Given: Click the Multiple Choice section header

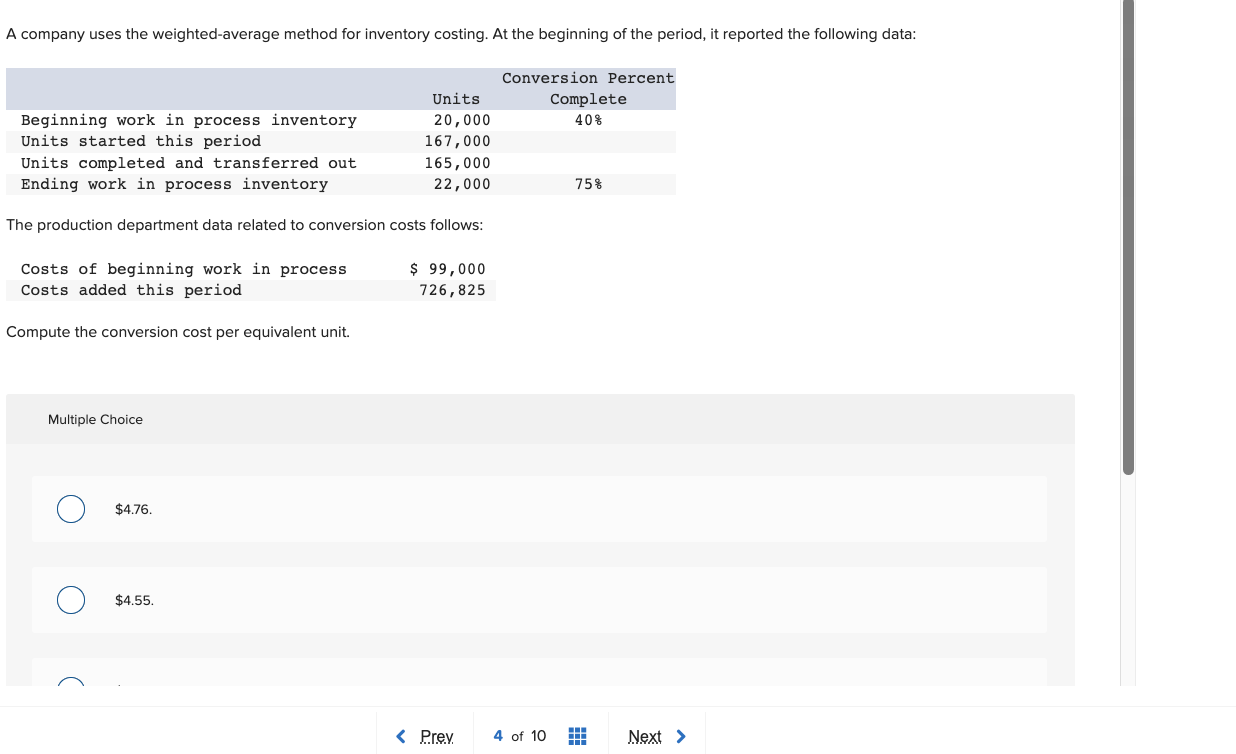Looking at the screenshot, I should (95, 419).
